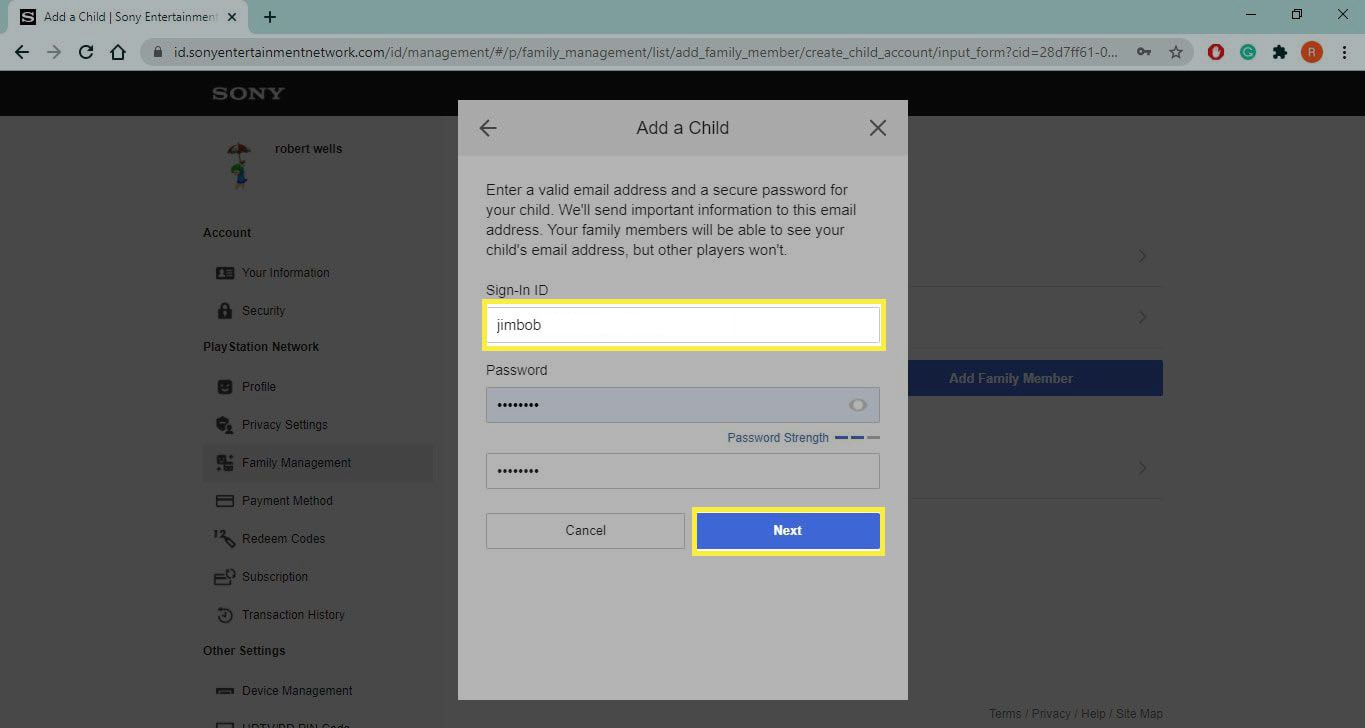Screen dimensions: 1365x728
Task: Click the Family Management icon
Action: (x=225, y=463)
